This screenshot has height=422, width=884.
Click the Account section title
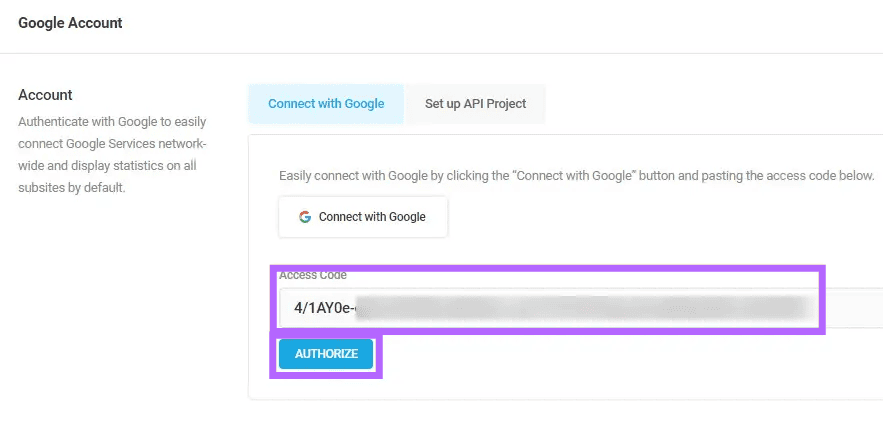(45, 95)
